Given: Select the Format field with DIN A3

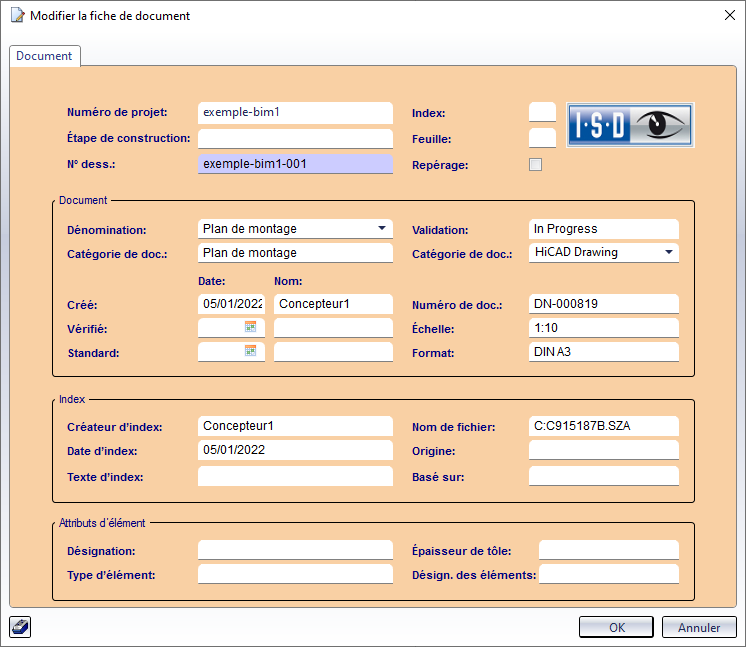Looking at the screenshot, I should (603, 352).
